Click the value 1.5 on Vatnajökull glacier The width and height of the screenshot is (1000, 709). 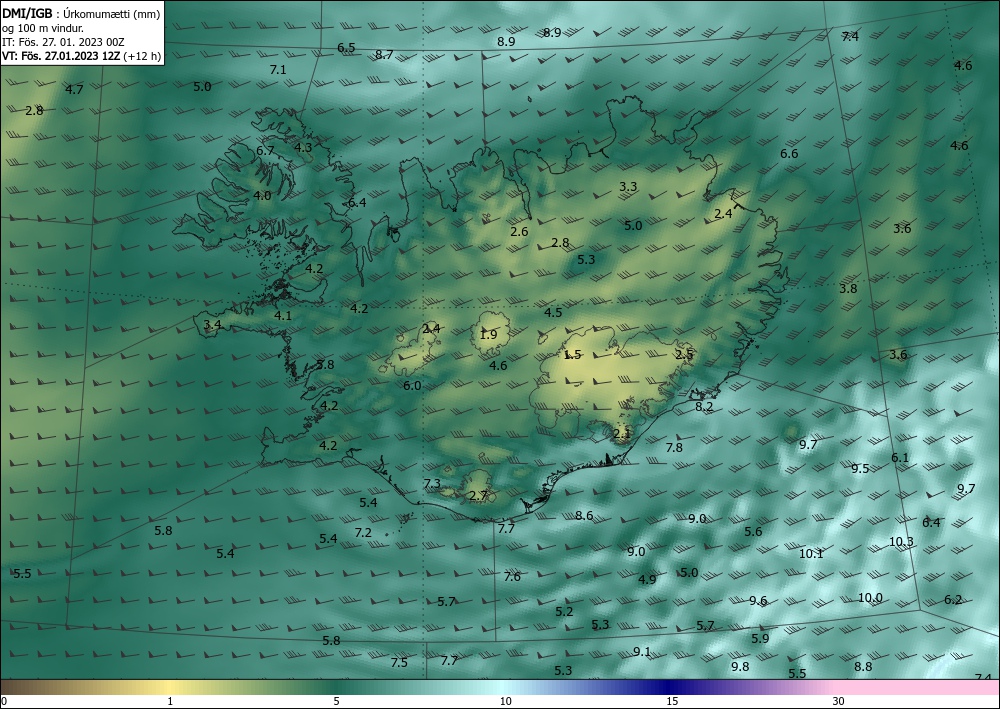[x=572, y=355]
